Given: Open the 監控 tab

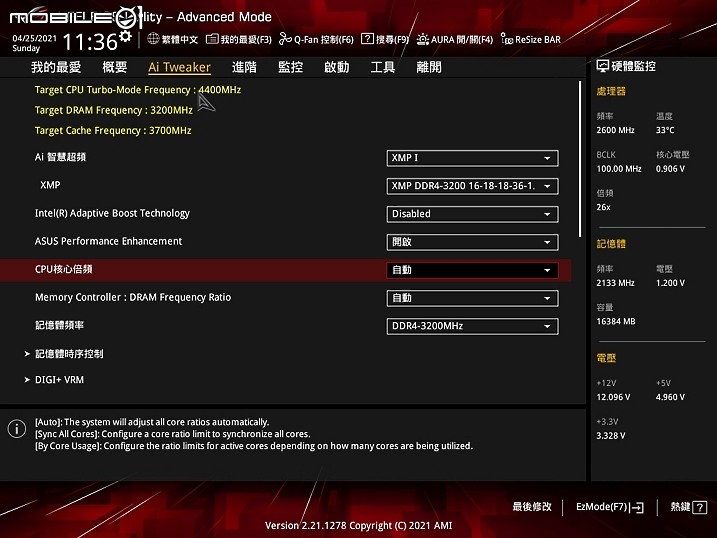Looking at the screenshot, I should click(290, 67).
